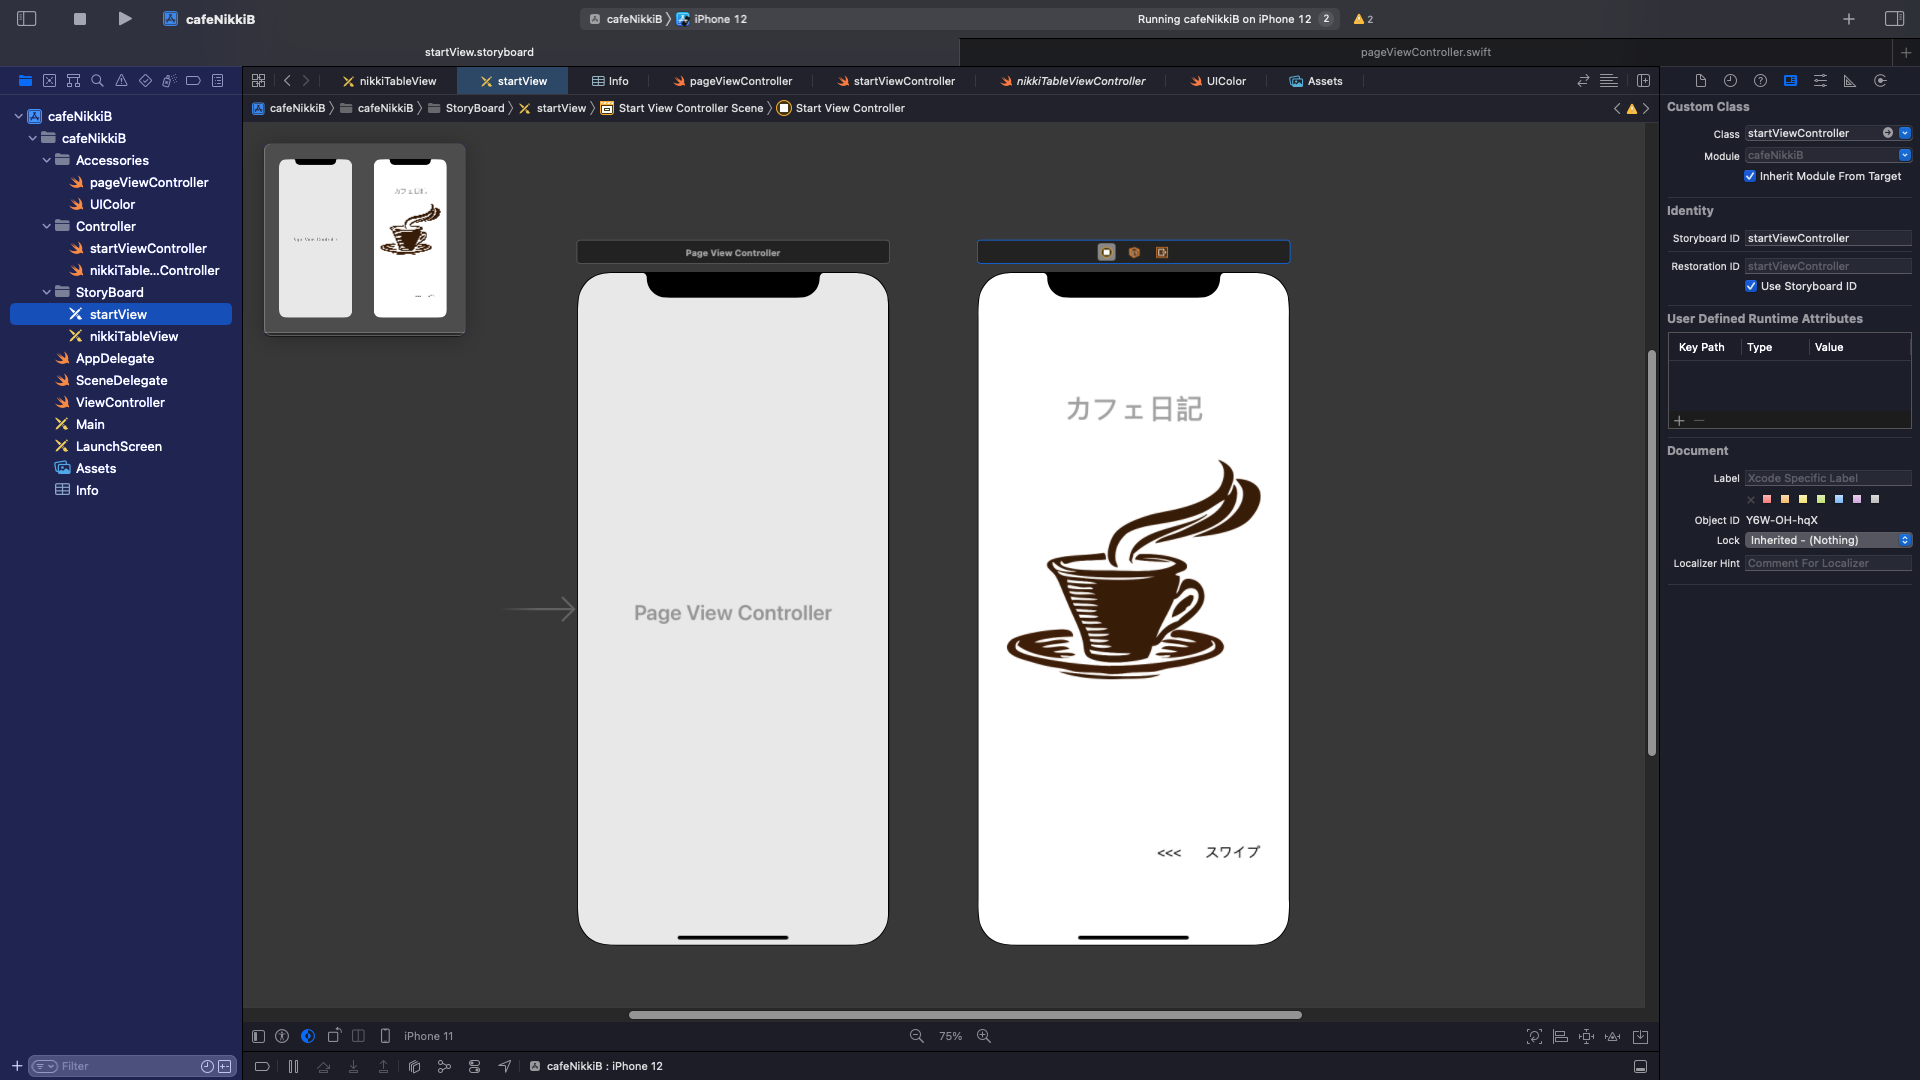Screen dimensions: 1920x1080
Task: Show the Identity inspector
Action: pos(1790,81)
